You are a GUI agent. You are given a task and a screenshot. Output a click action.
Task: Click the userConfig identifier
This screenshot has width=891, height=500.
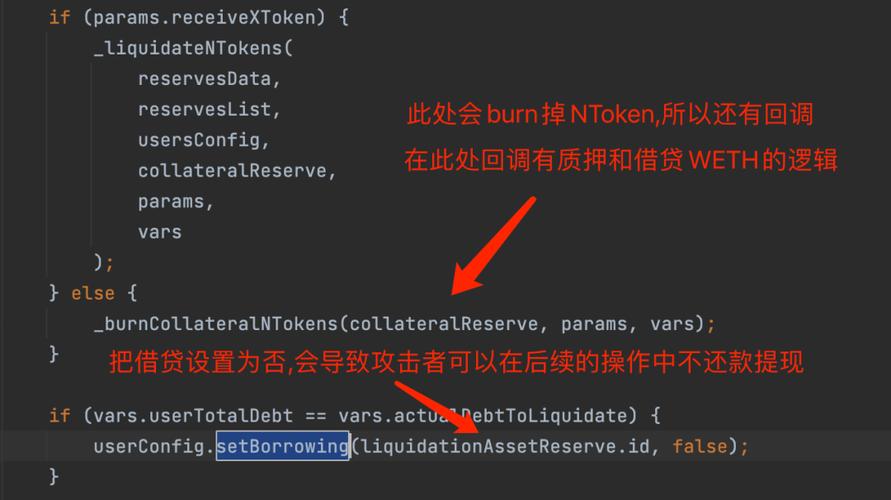tap(149, 446)
